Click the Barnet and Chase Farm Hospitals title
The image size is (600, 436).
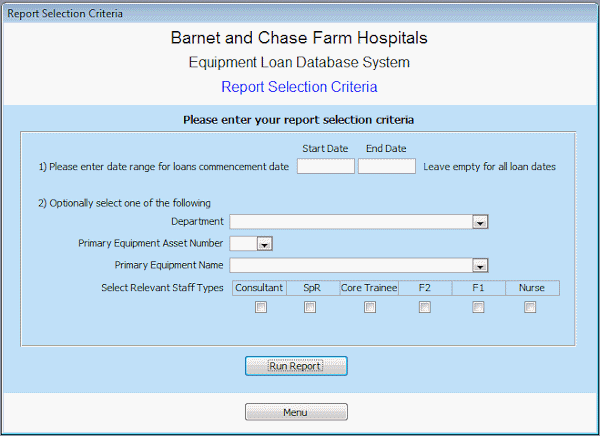(x=299, y=38)
